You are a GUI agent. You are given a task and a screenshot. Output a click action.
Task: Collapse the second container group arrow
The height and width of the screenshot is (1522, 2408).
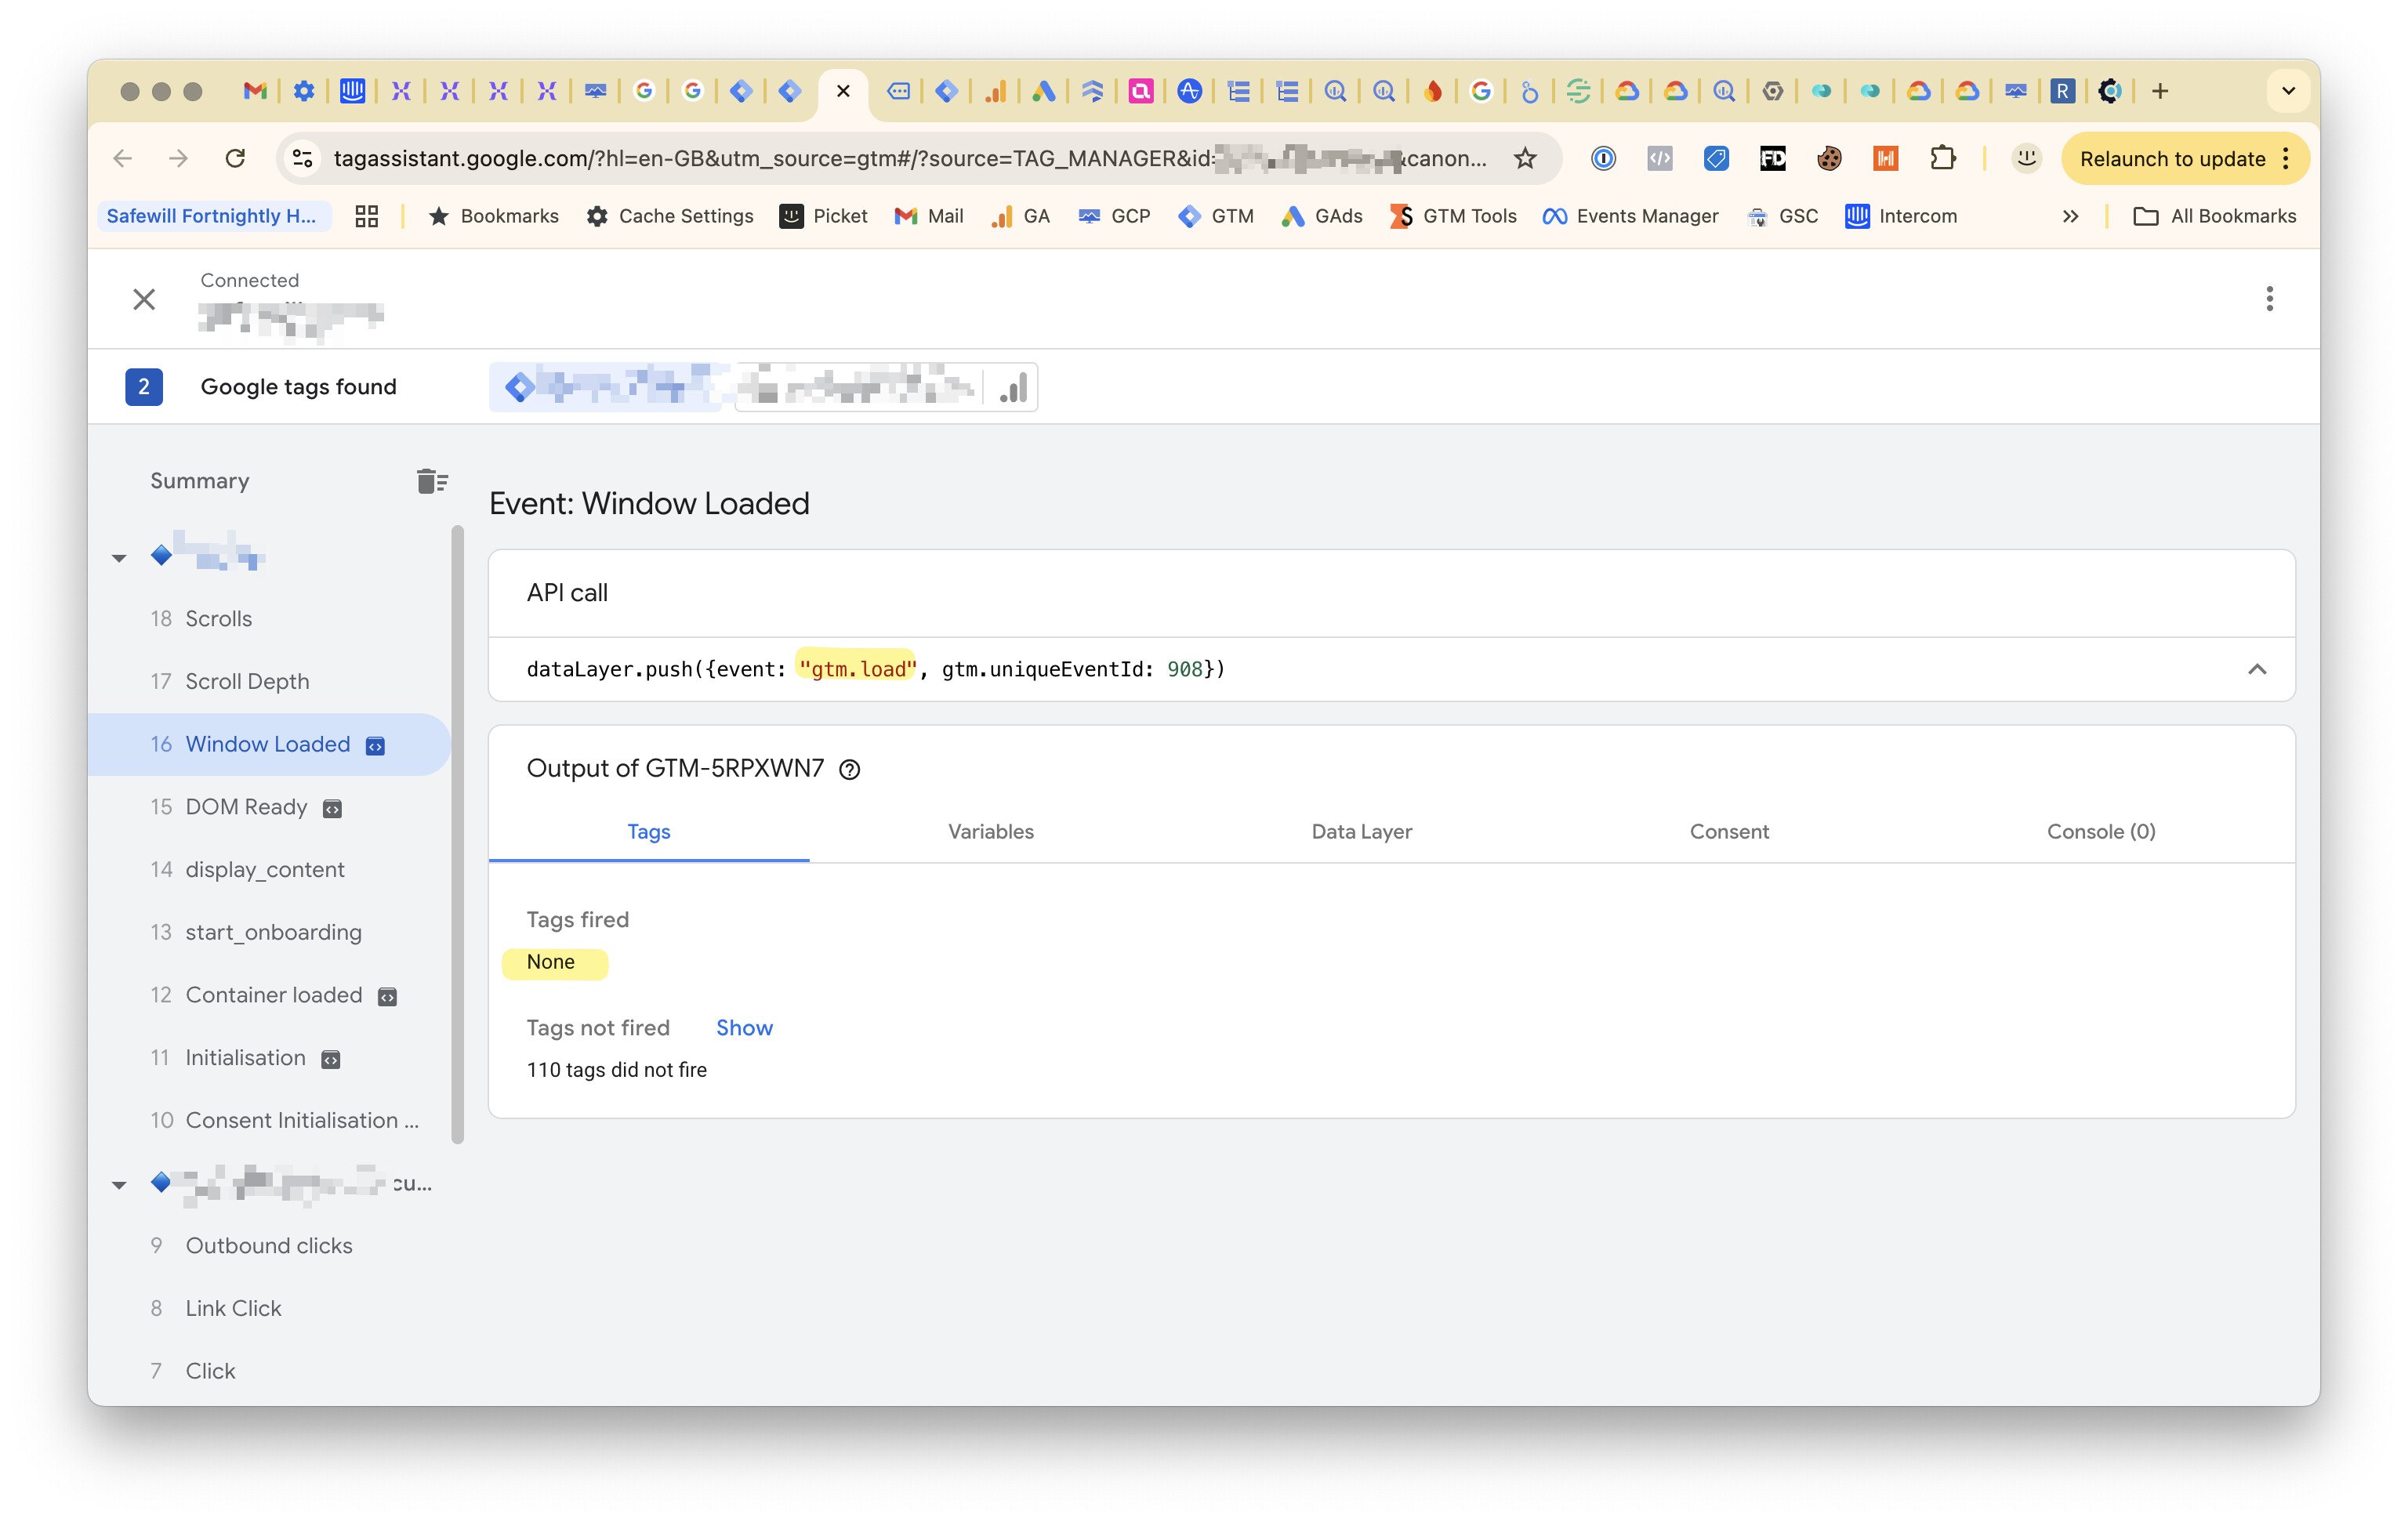point(119,1185)
